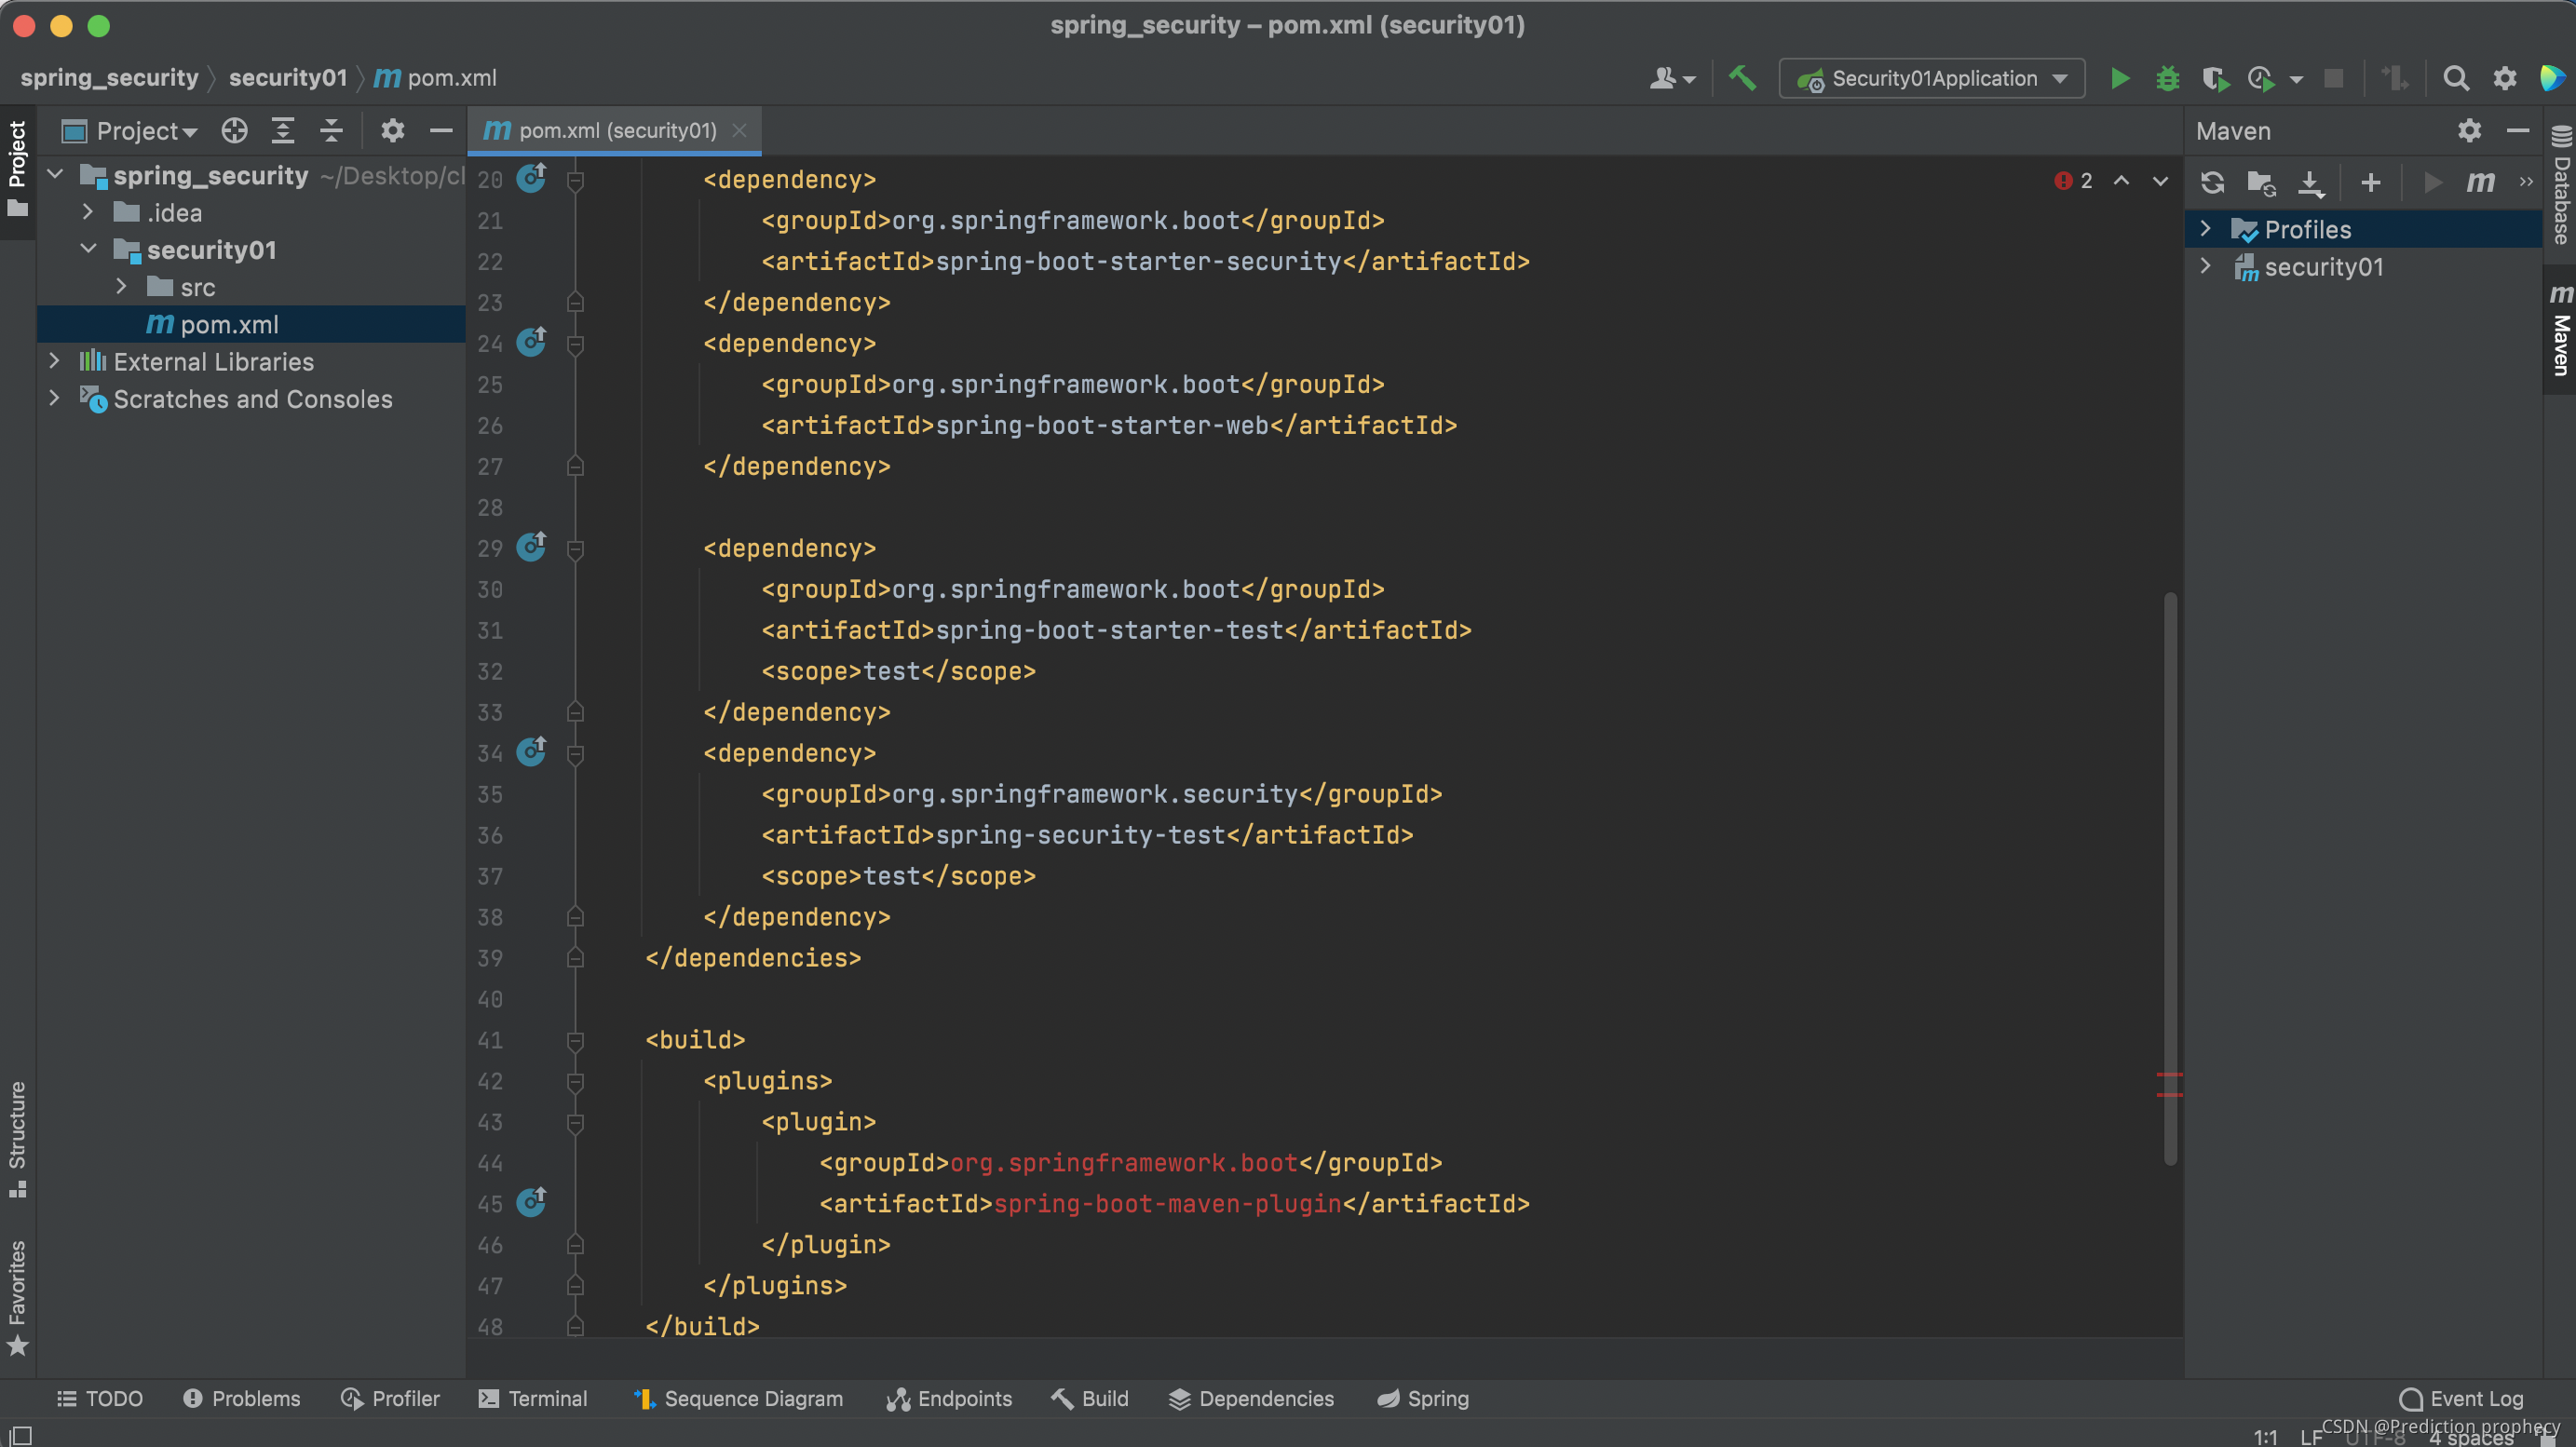
Task: Click the Stop square icon
Action: 2334,78
